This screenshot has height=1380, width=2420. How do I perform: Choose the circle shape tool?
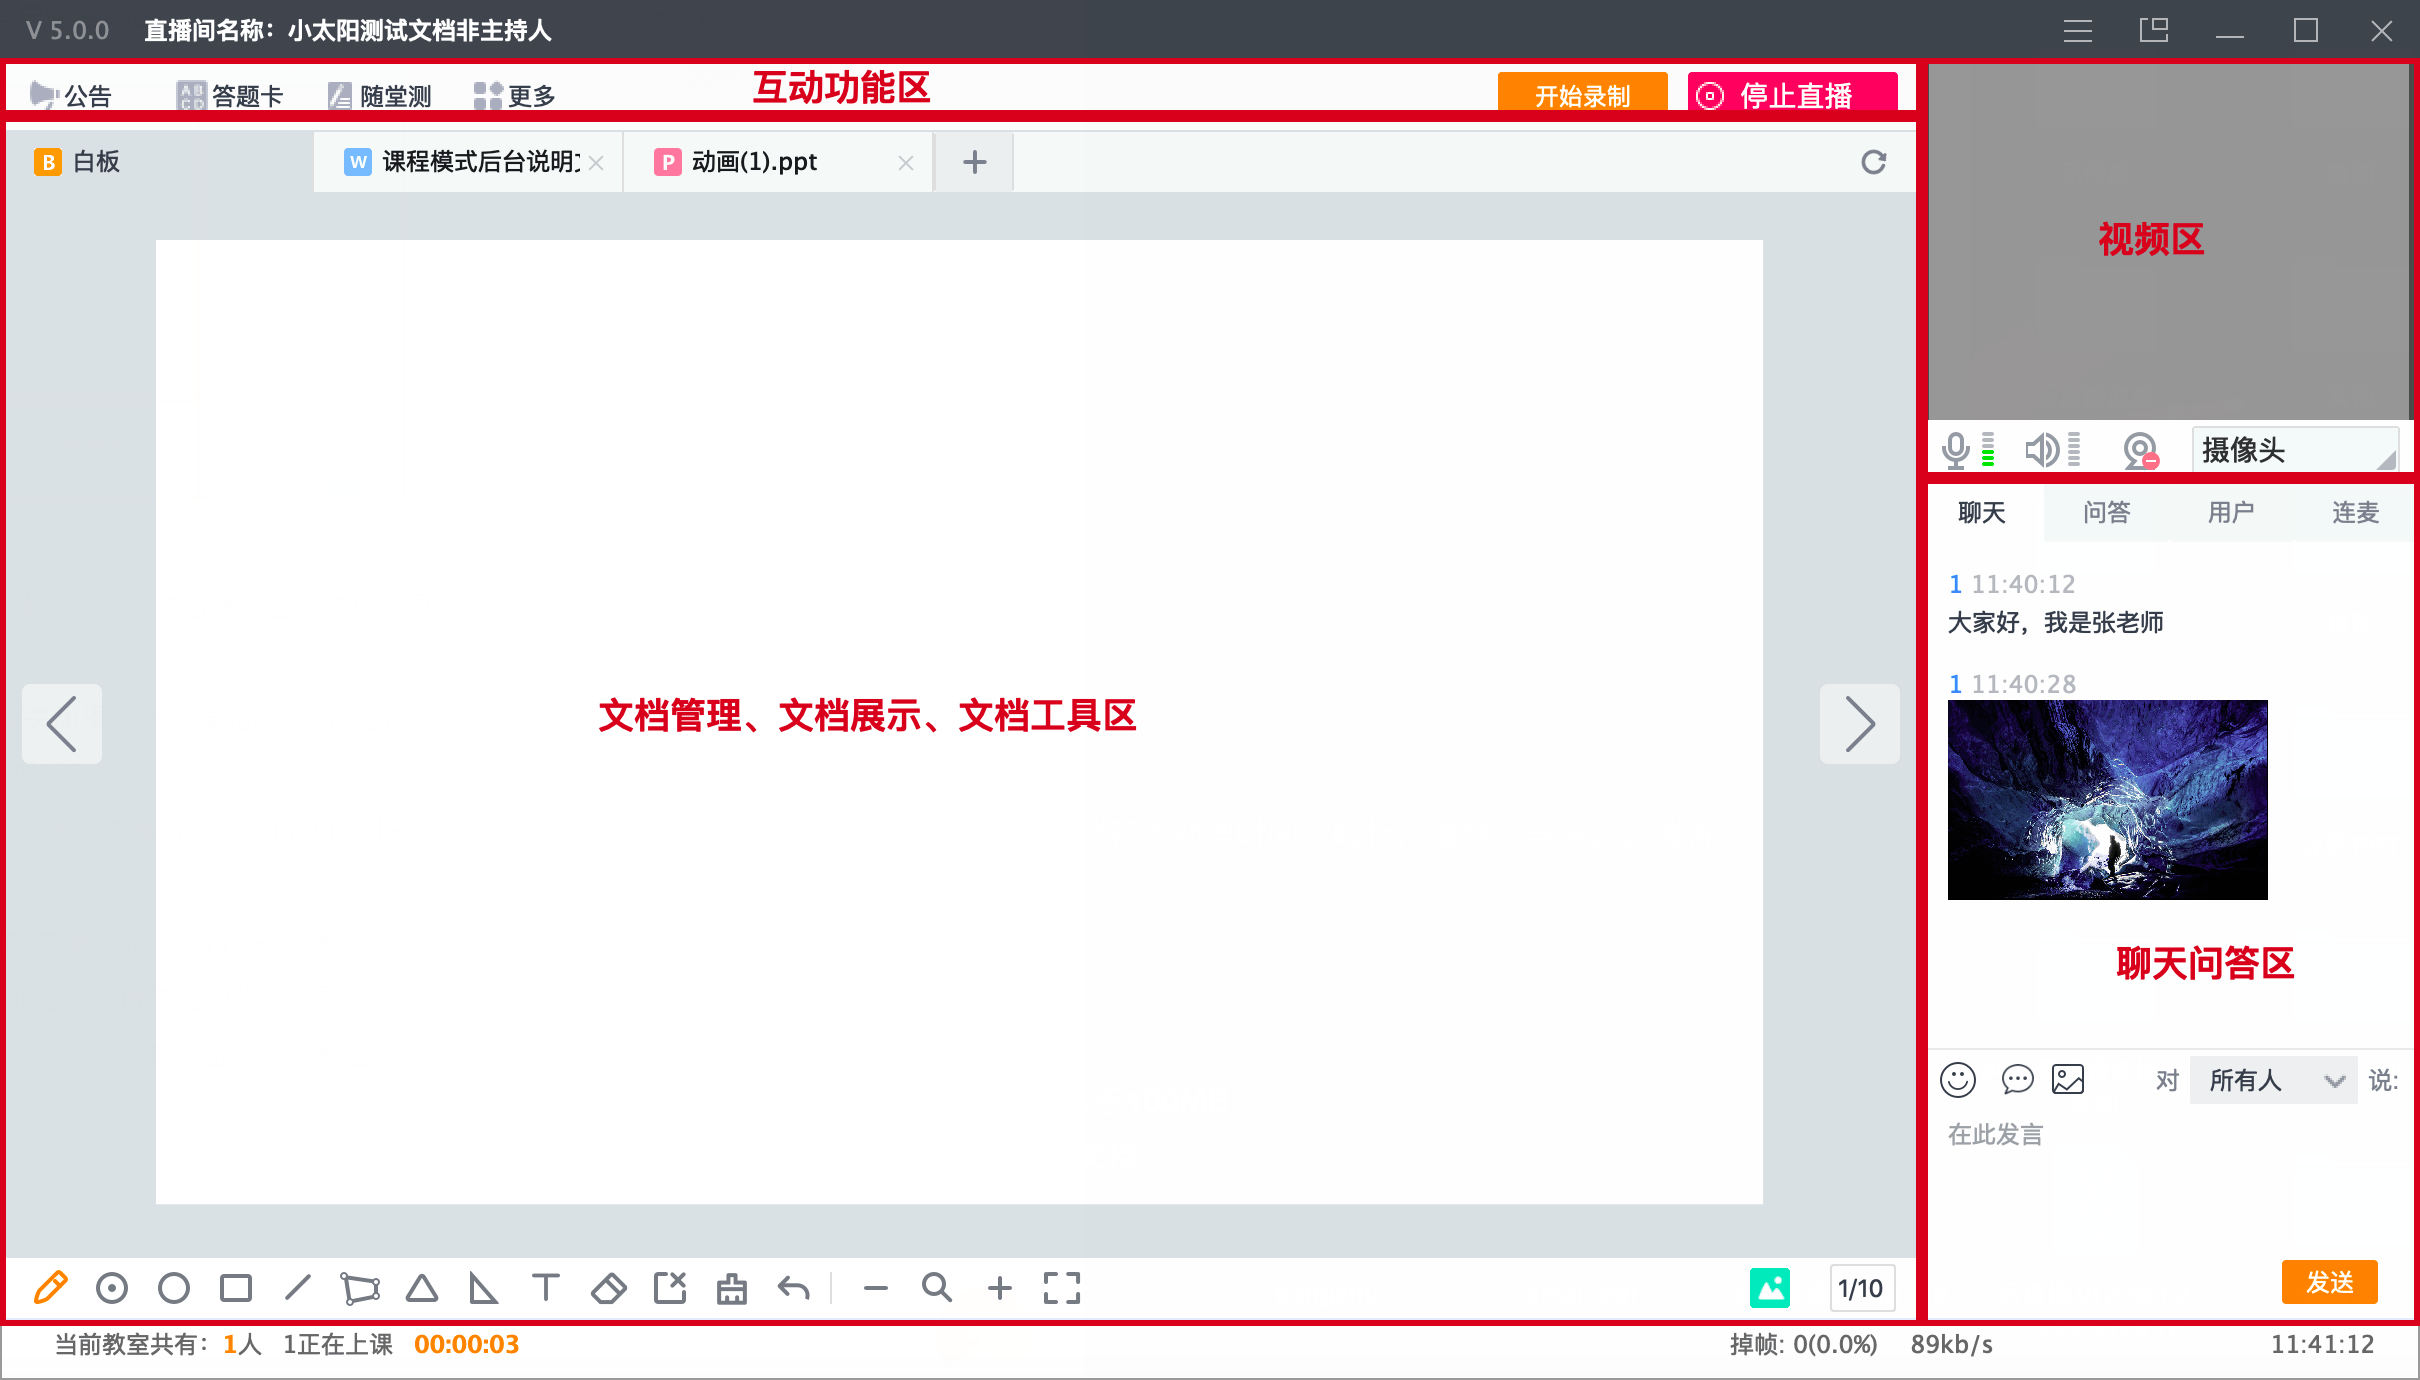point(174,1288)
